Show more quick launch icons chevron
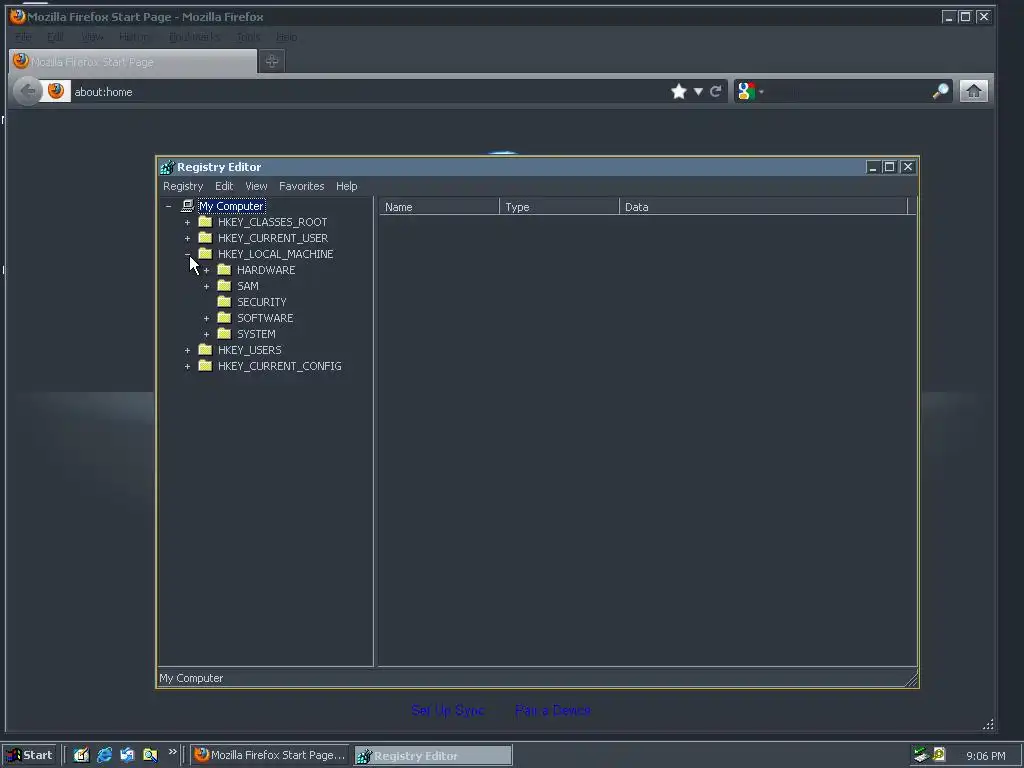 172,752
